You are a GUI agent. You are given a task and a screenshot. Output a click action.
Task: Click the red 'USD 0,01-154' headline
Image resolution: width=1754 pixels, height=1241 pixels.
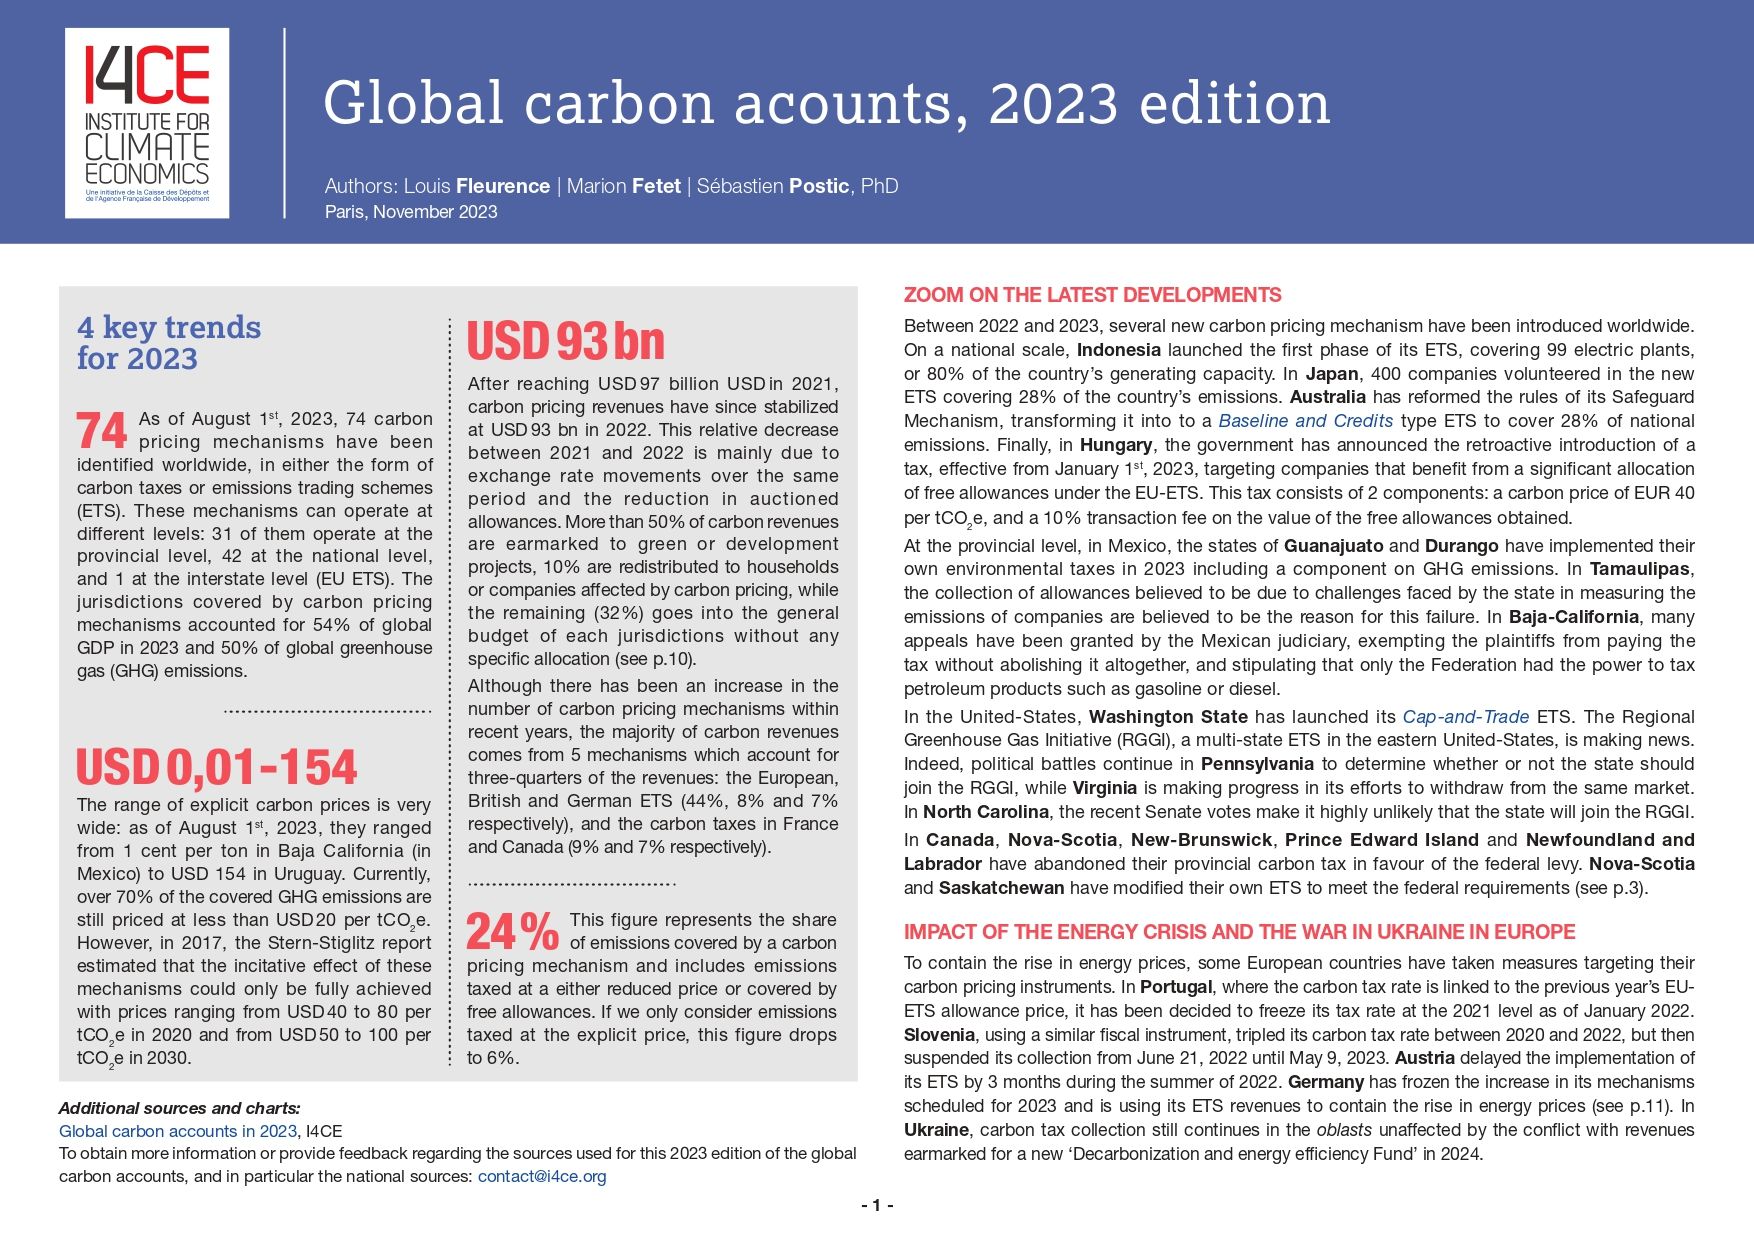click(216, 768)
